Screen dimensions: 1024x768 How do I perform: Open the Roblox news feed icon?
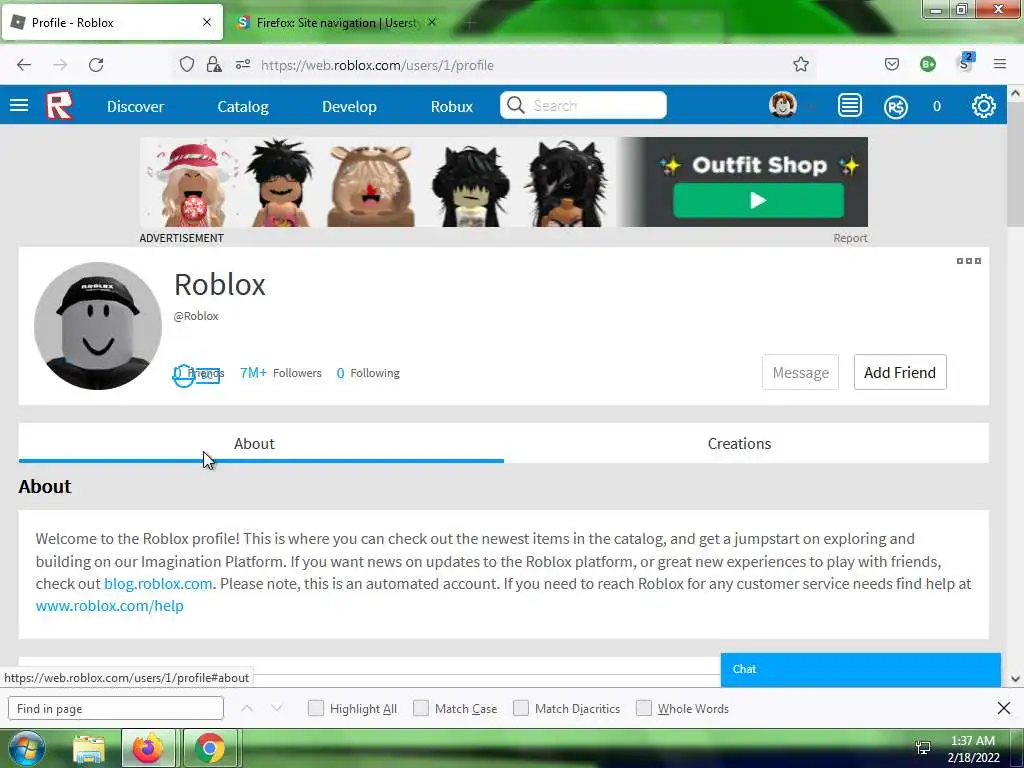pyautogui.click(x=850, y=105)
